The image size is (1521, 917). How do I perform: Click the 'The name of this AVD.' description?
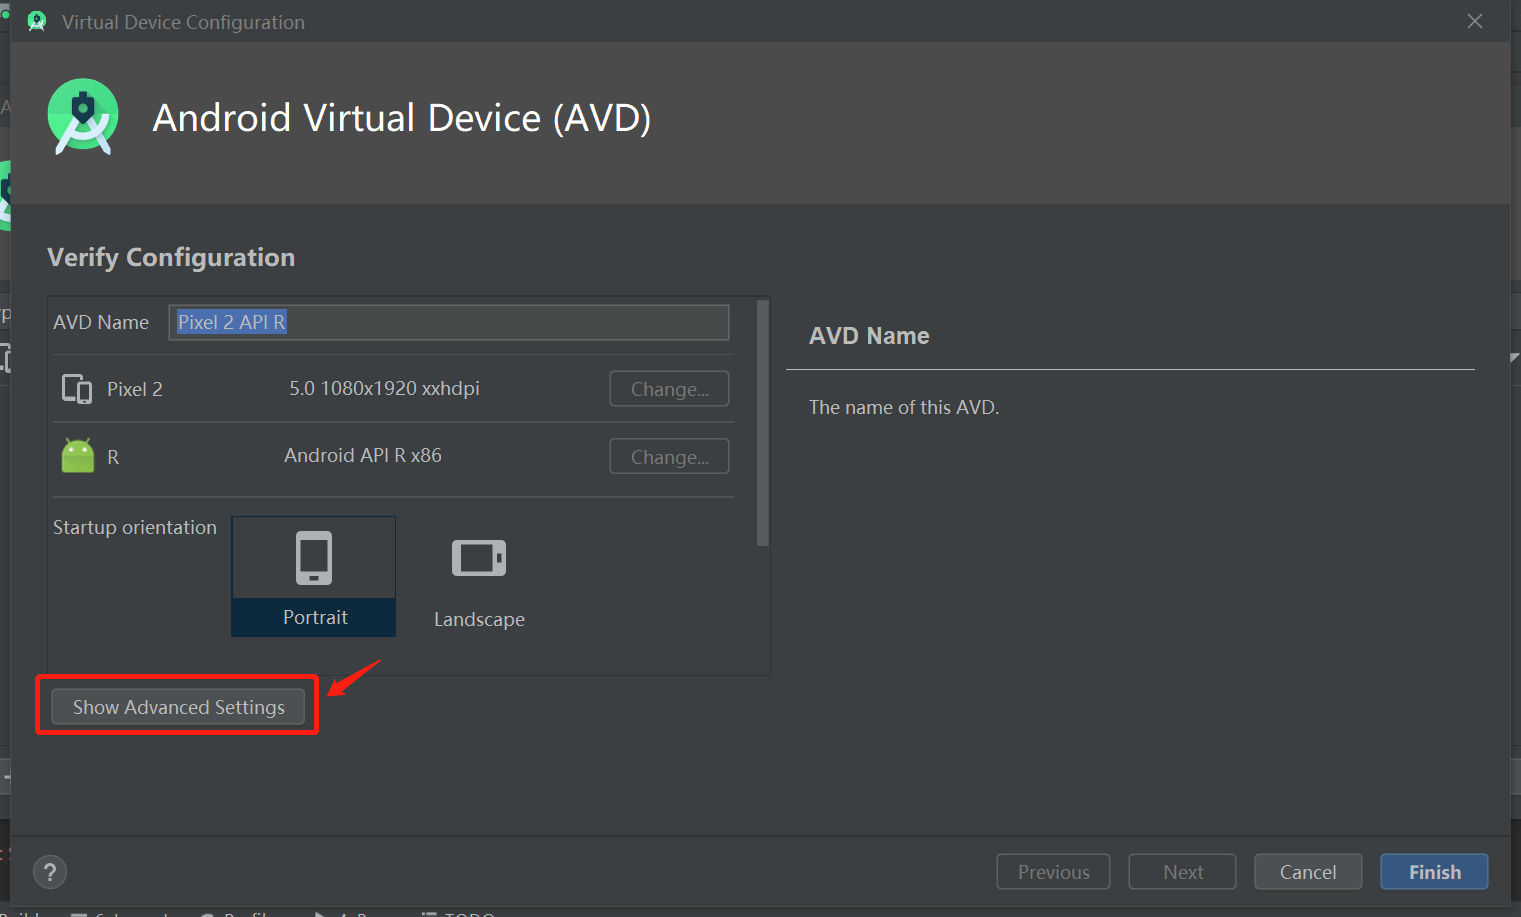(904, 407)
